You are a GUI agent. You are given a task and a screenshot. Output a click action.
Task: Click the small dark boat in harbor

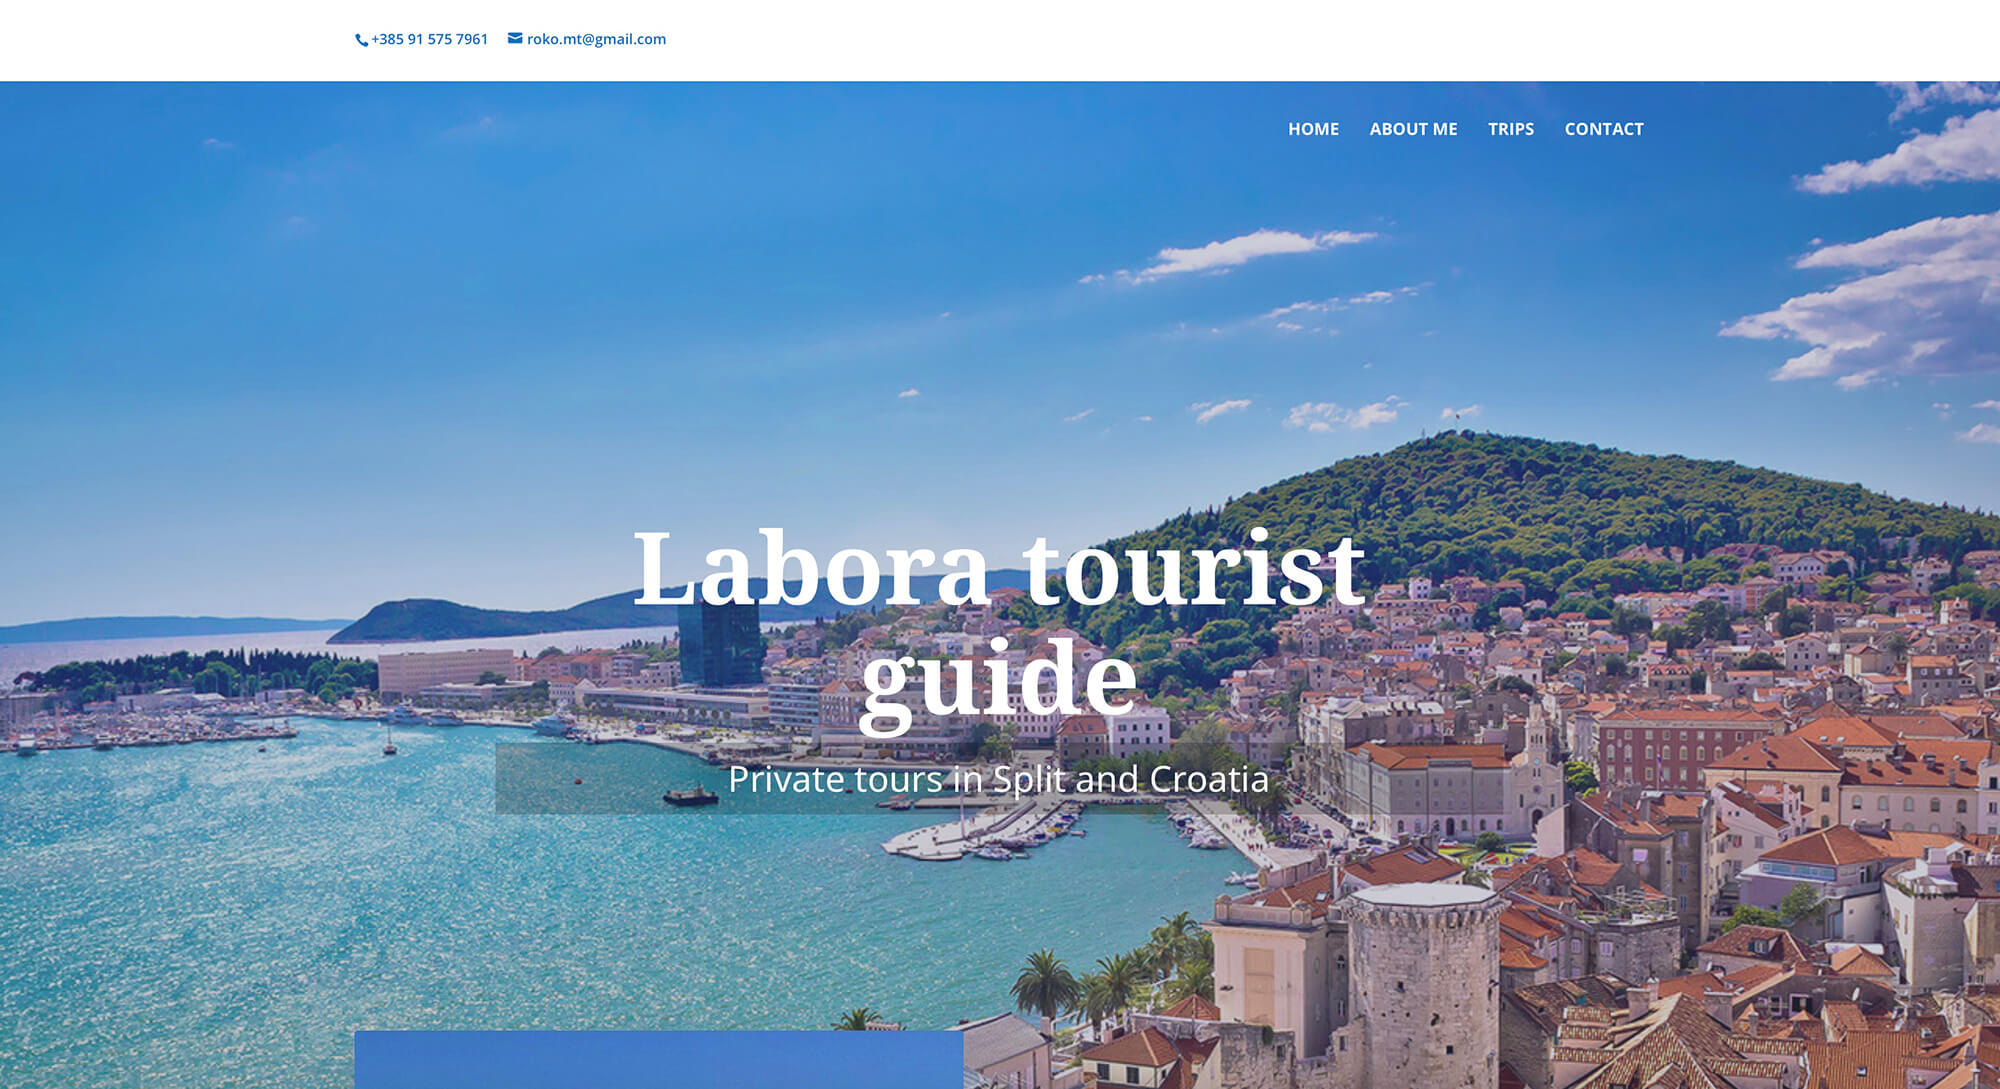[x=690, y=796]
